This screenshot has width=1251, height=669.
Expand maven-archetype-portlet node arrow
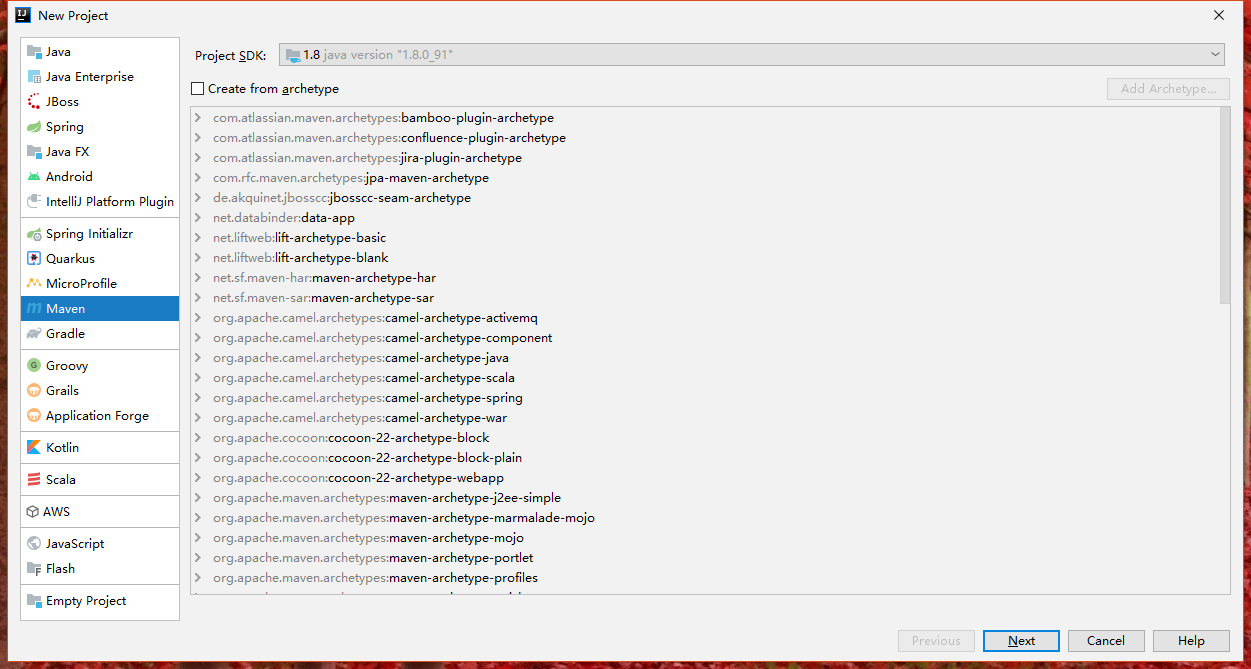pyautogui.click(x=199, y=558)
